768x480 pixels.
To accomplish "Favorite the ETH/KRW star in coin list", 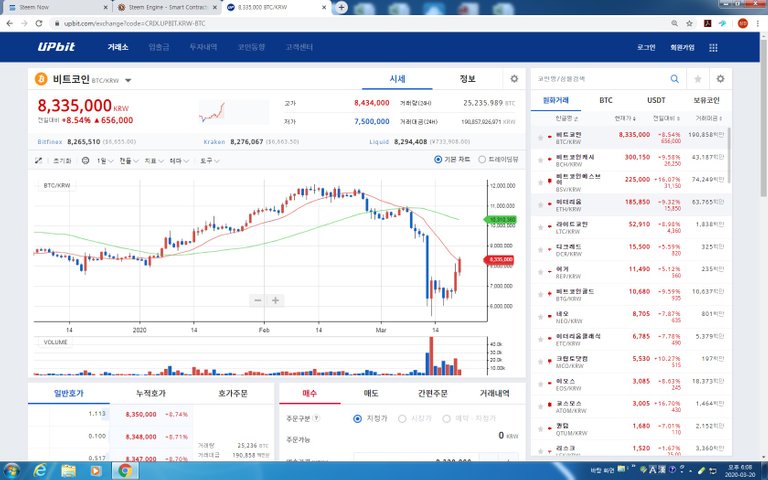I will tap(541, 204).
